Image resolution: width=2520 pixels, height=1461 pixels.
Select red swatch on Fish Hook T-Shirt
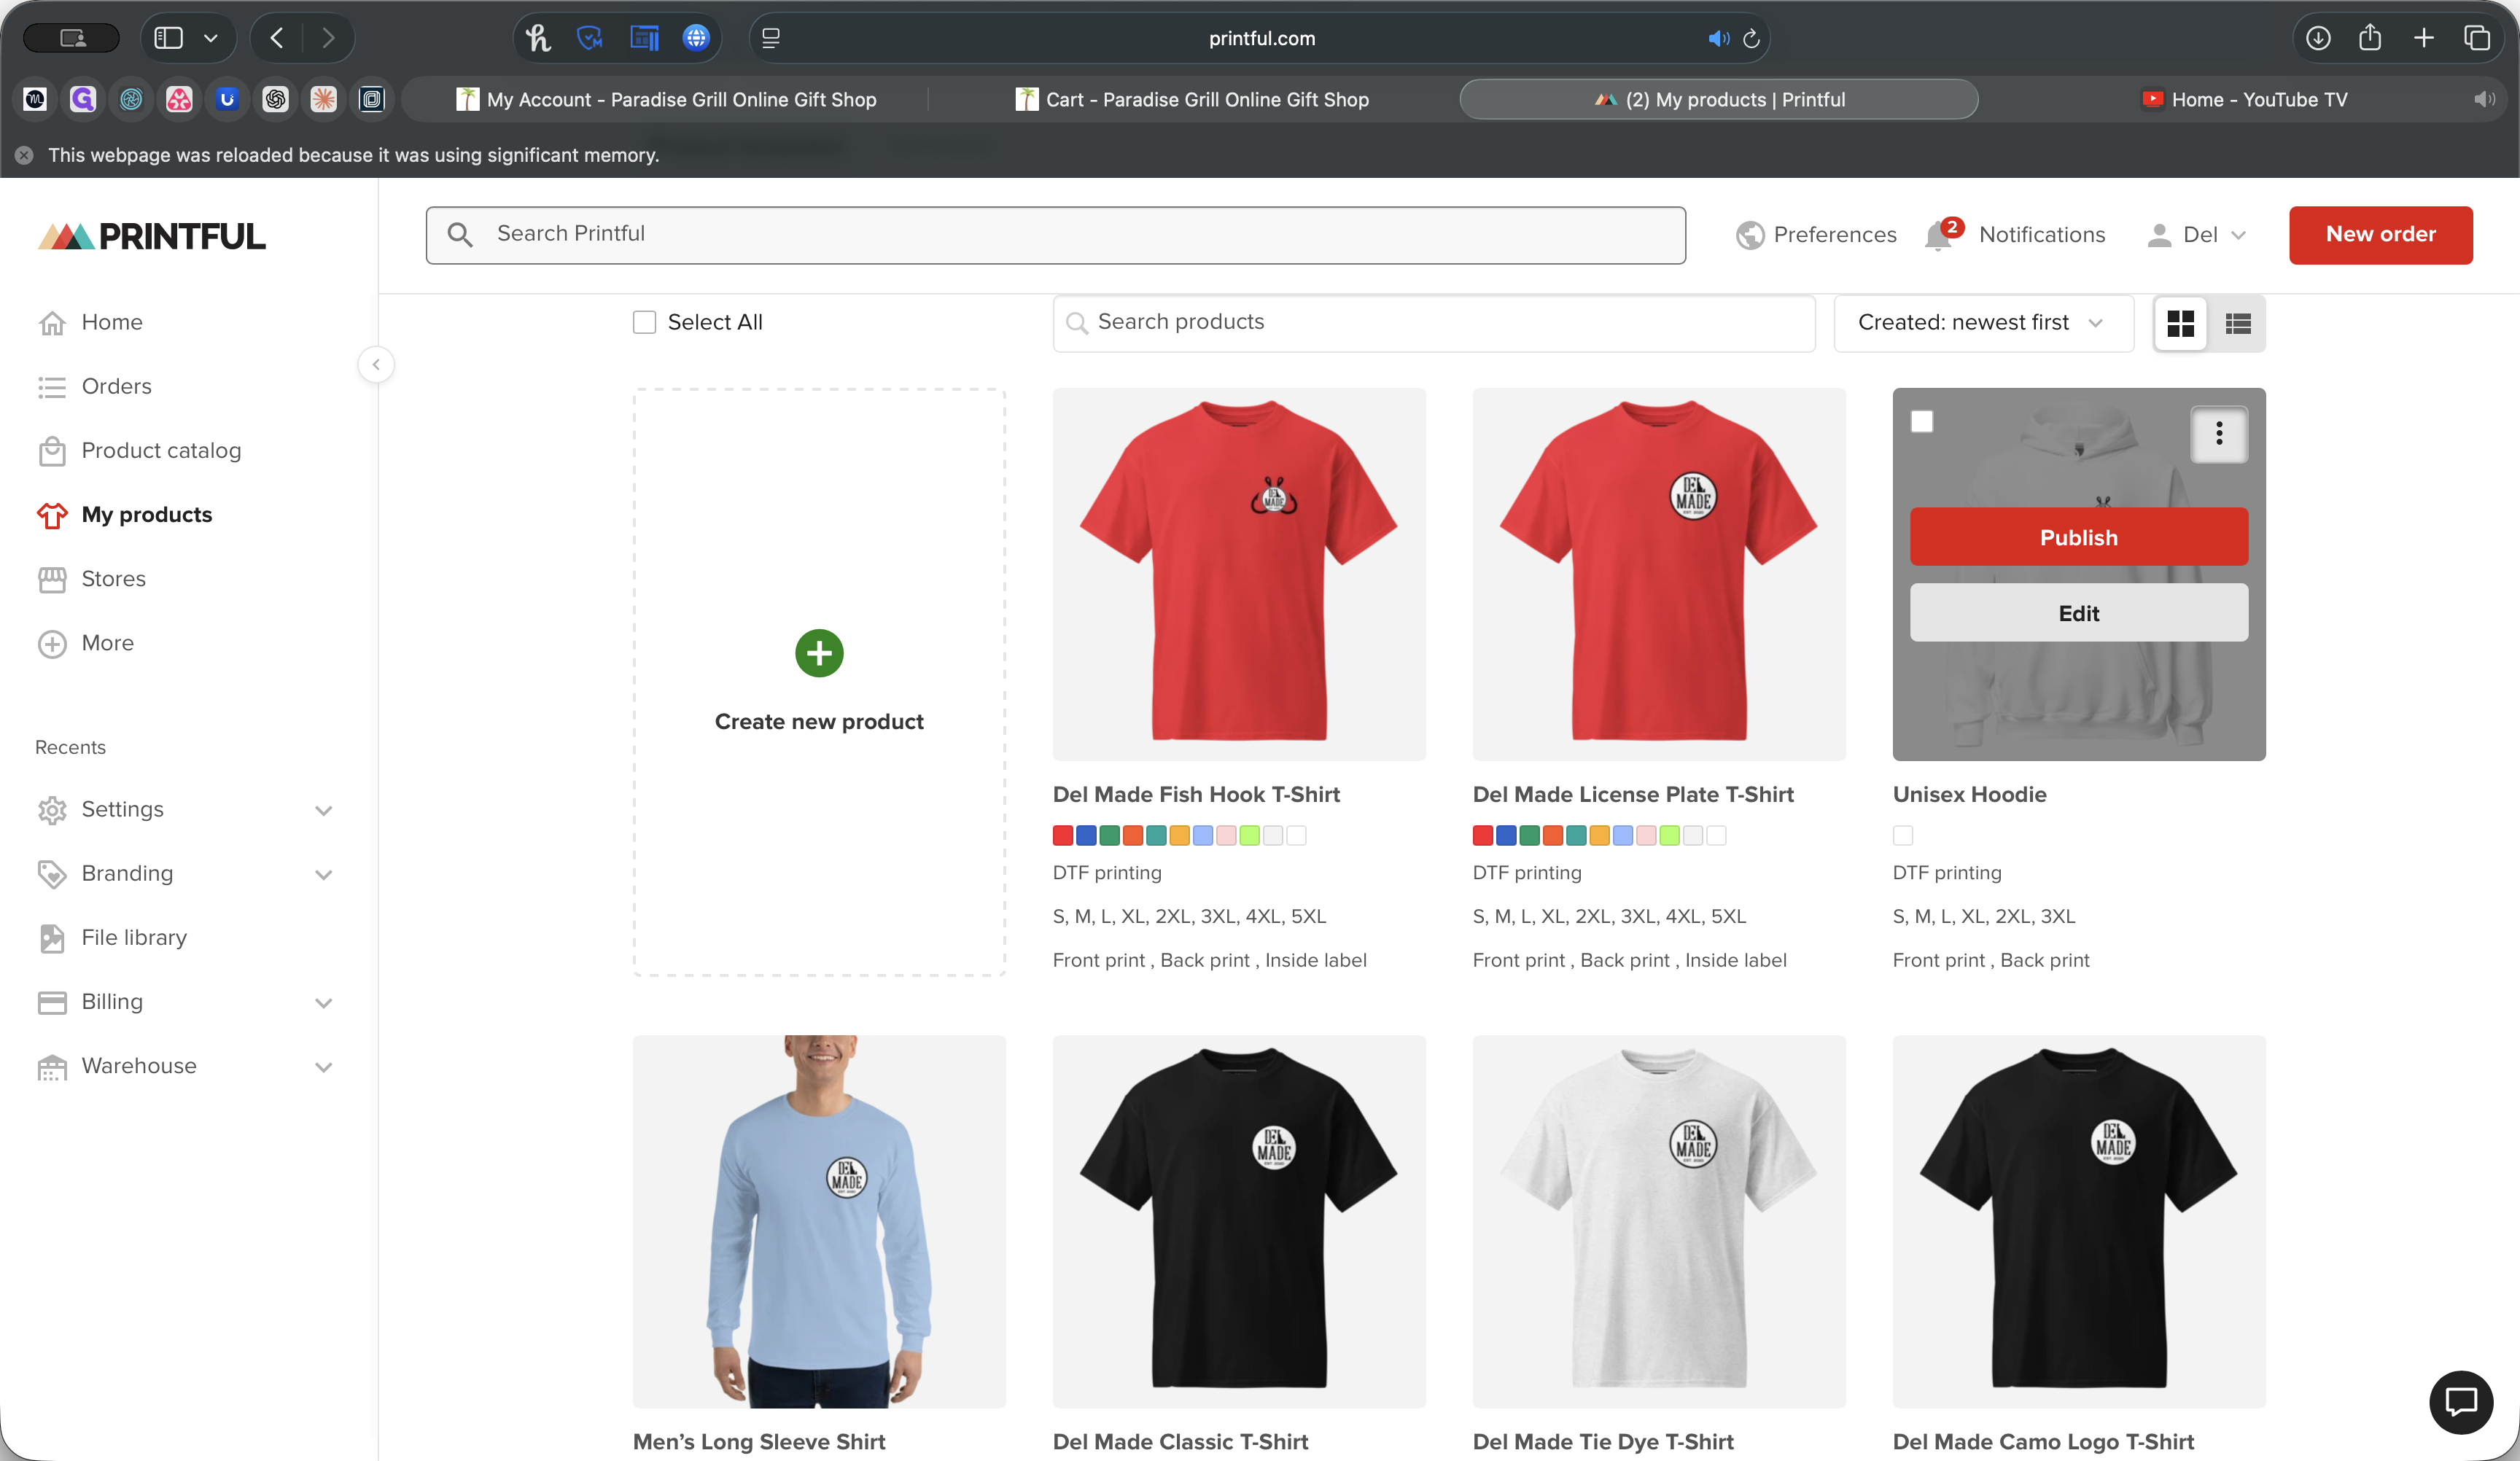point(1063,835)
